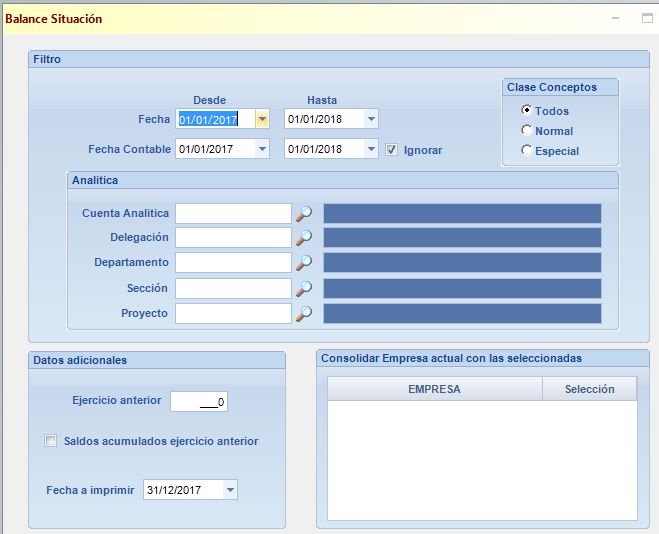
Task: Select the Todos radio option
Action: [526, 110]
